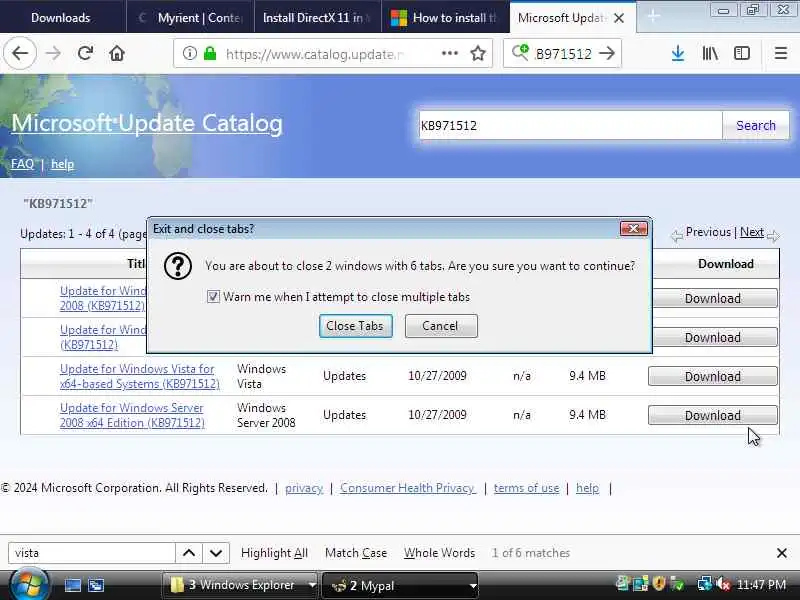The width and height of the screenshot is (800, 600).
Task: Bookmark this page with the star icon
Action: pyautogui.click(x=478, y=53)
